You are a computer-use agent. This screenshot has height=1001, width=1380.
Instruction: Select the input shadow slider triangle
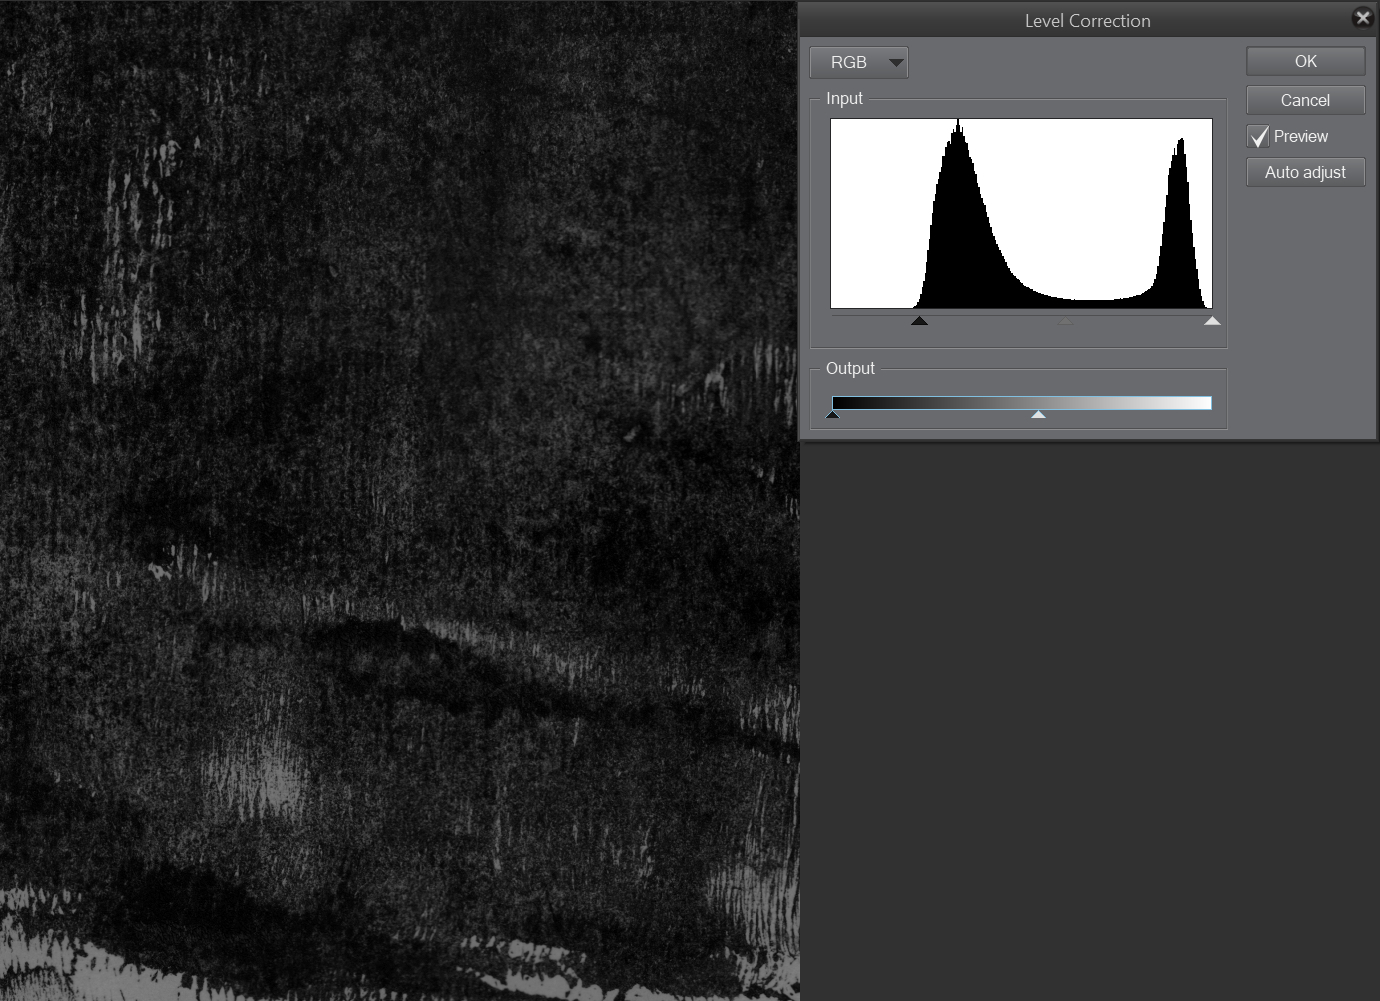[x=919, y=320]
